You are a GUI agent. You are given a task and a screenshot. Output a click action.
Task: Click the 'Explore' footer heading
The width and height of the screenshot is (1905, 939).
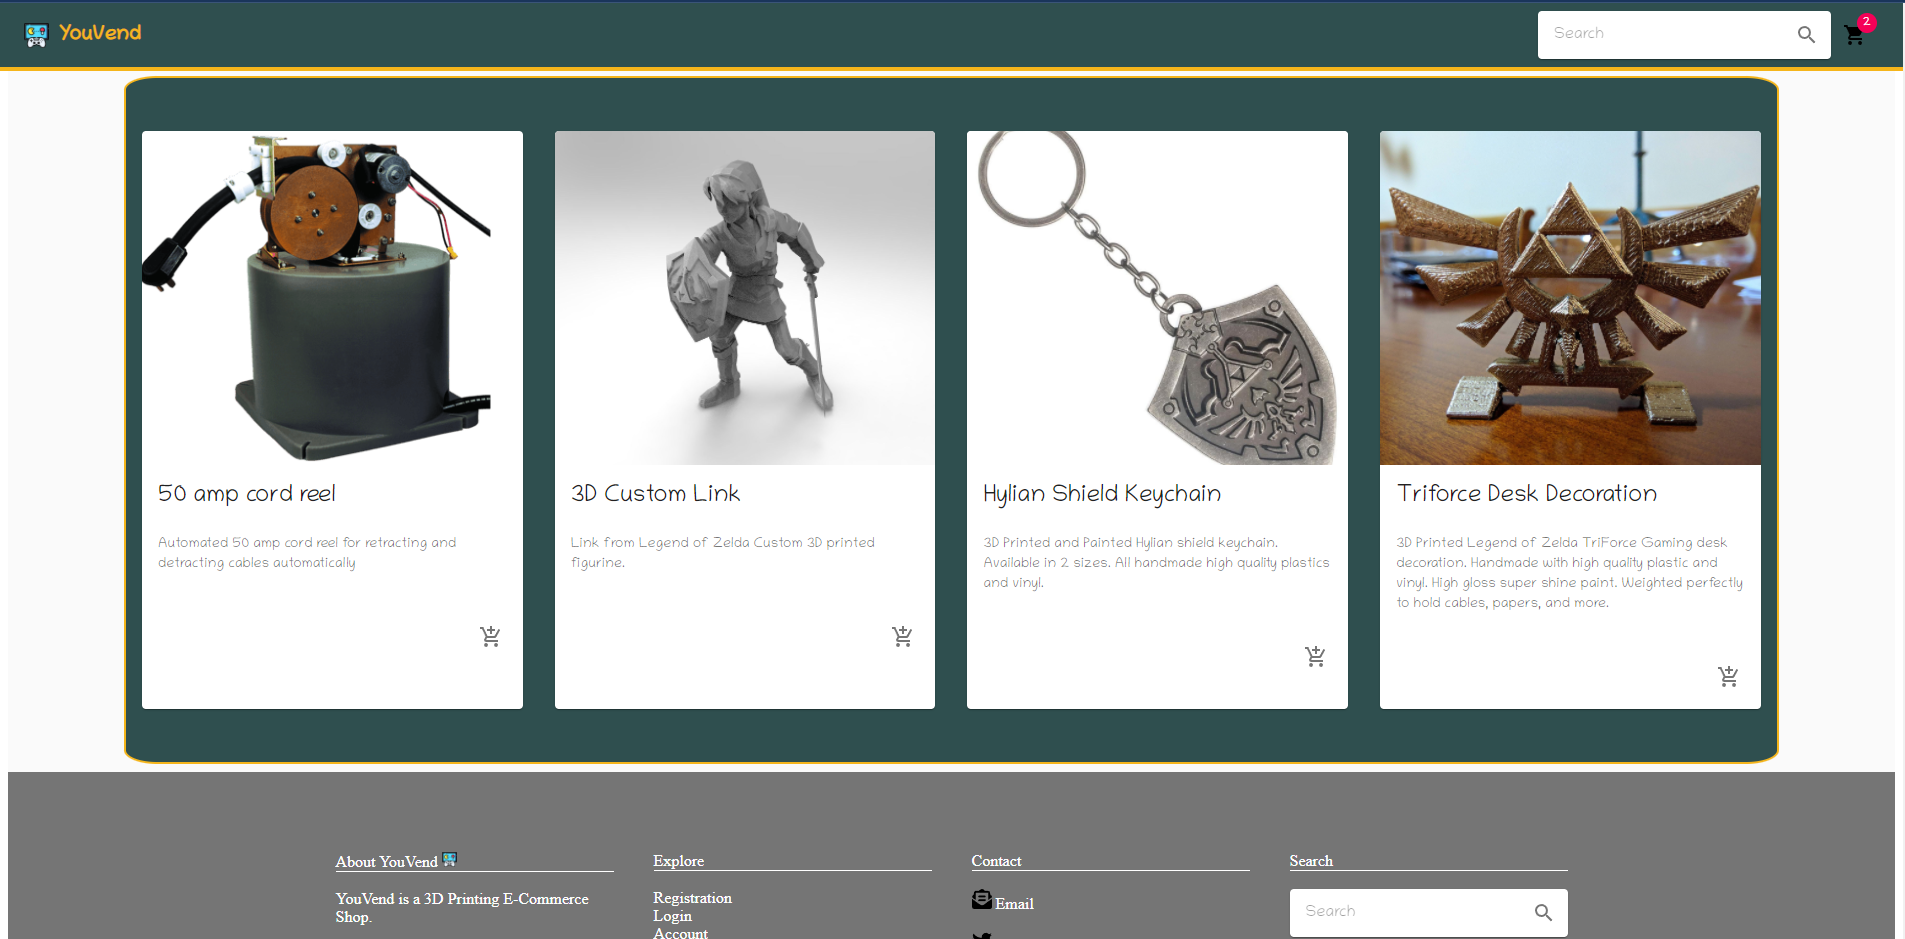coord(678,861)
